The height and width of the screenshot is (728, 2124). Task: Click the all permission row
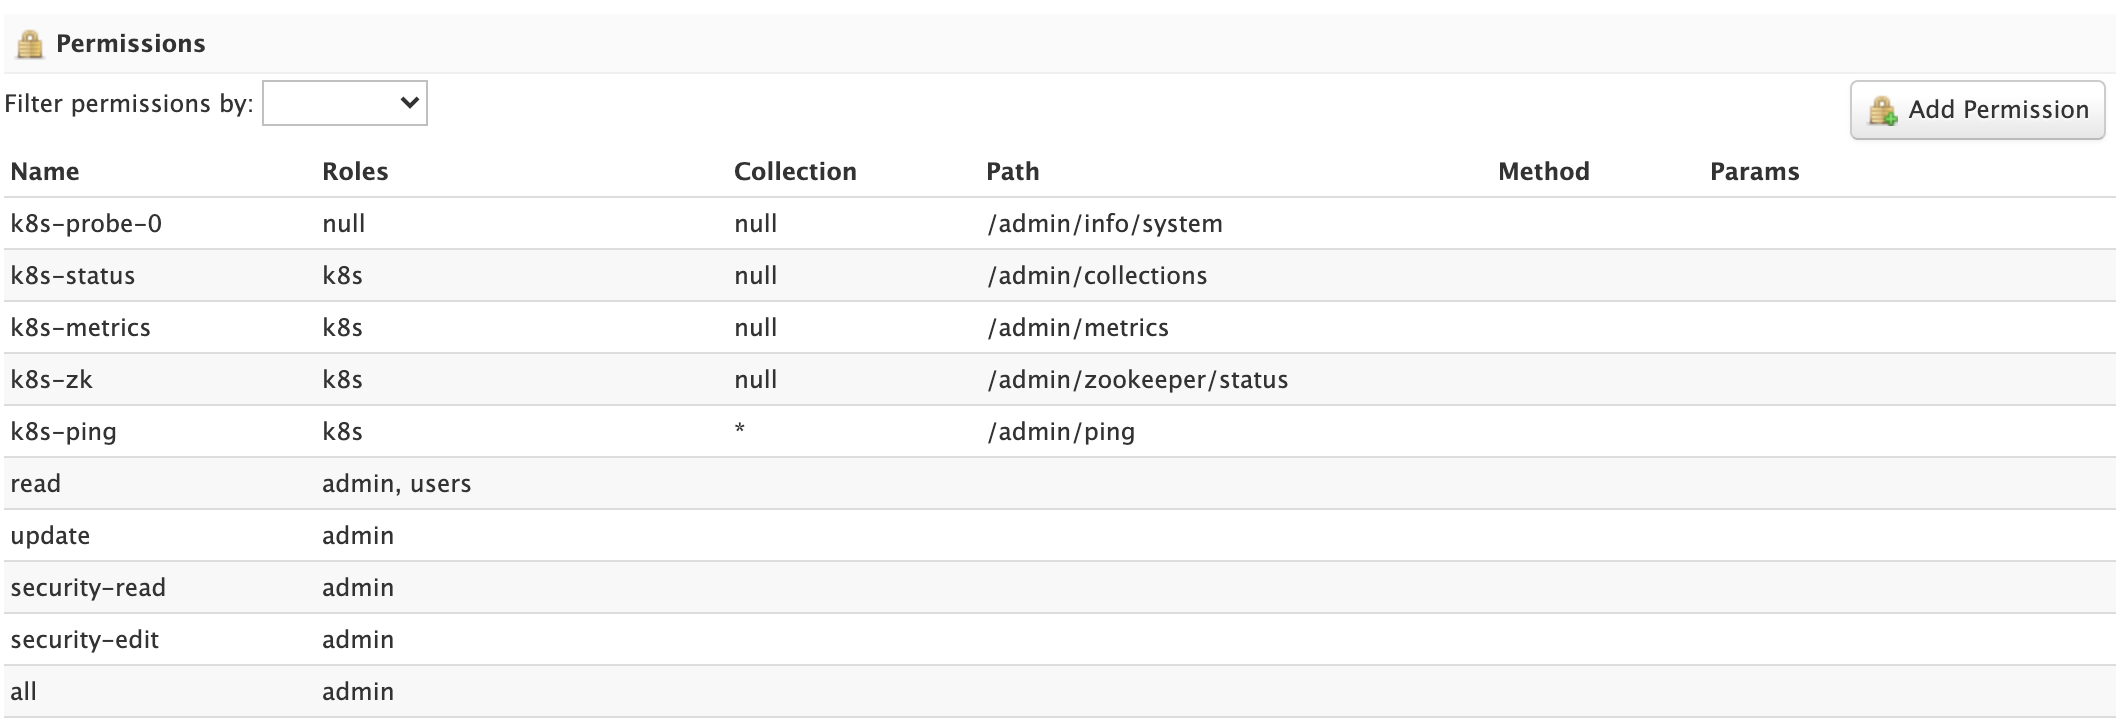coord(24,692)
